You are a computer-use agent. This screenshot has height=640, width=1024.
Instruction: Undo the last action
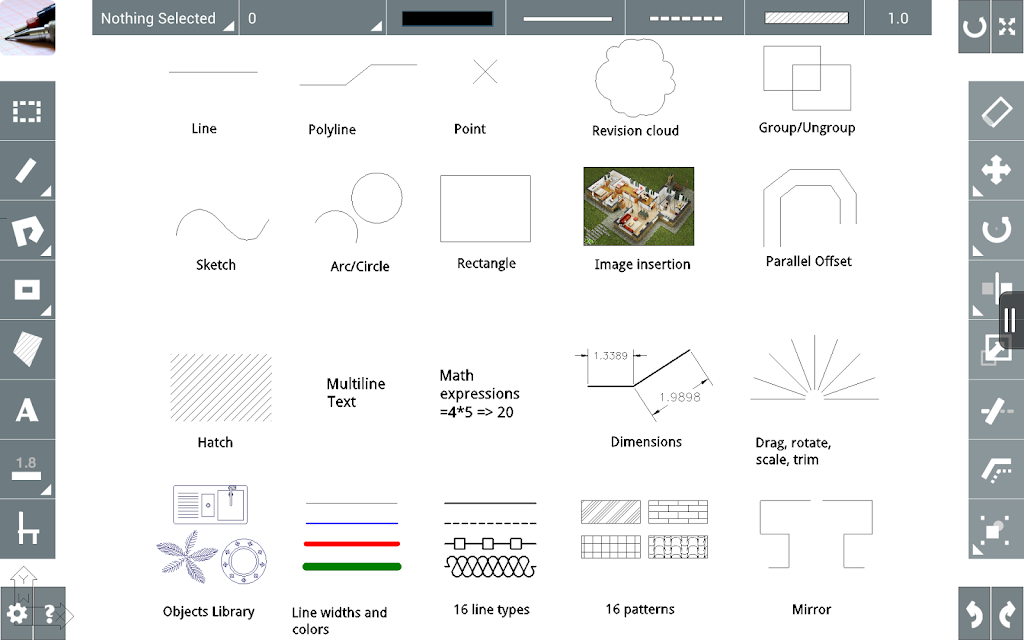coord(974,613)
